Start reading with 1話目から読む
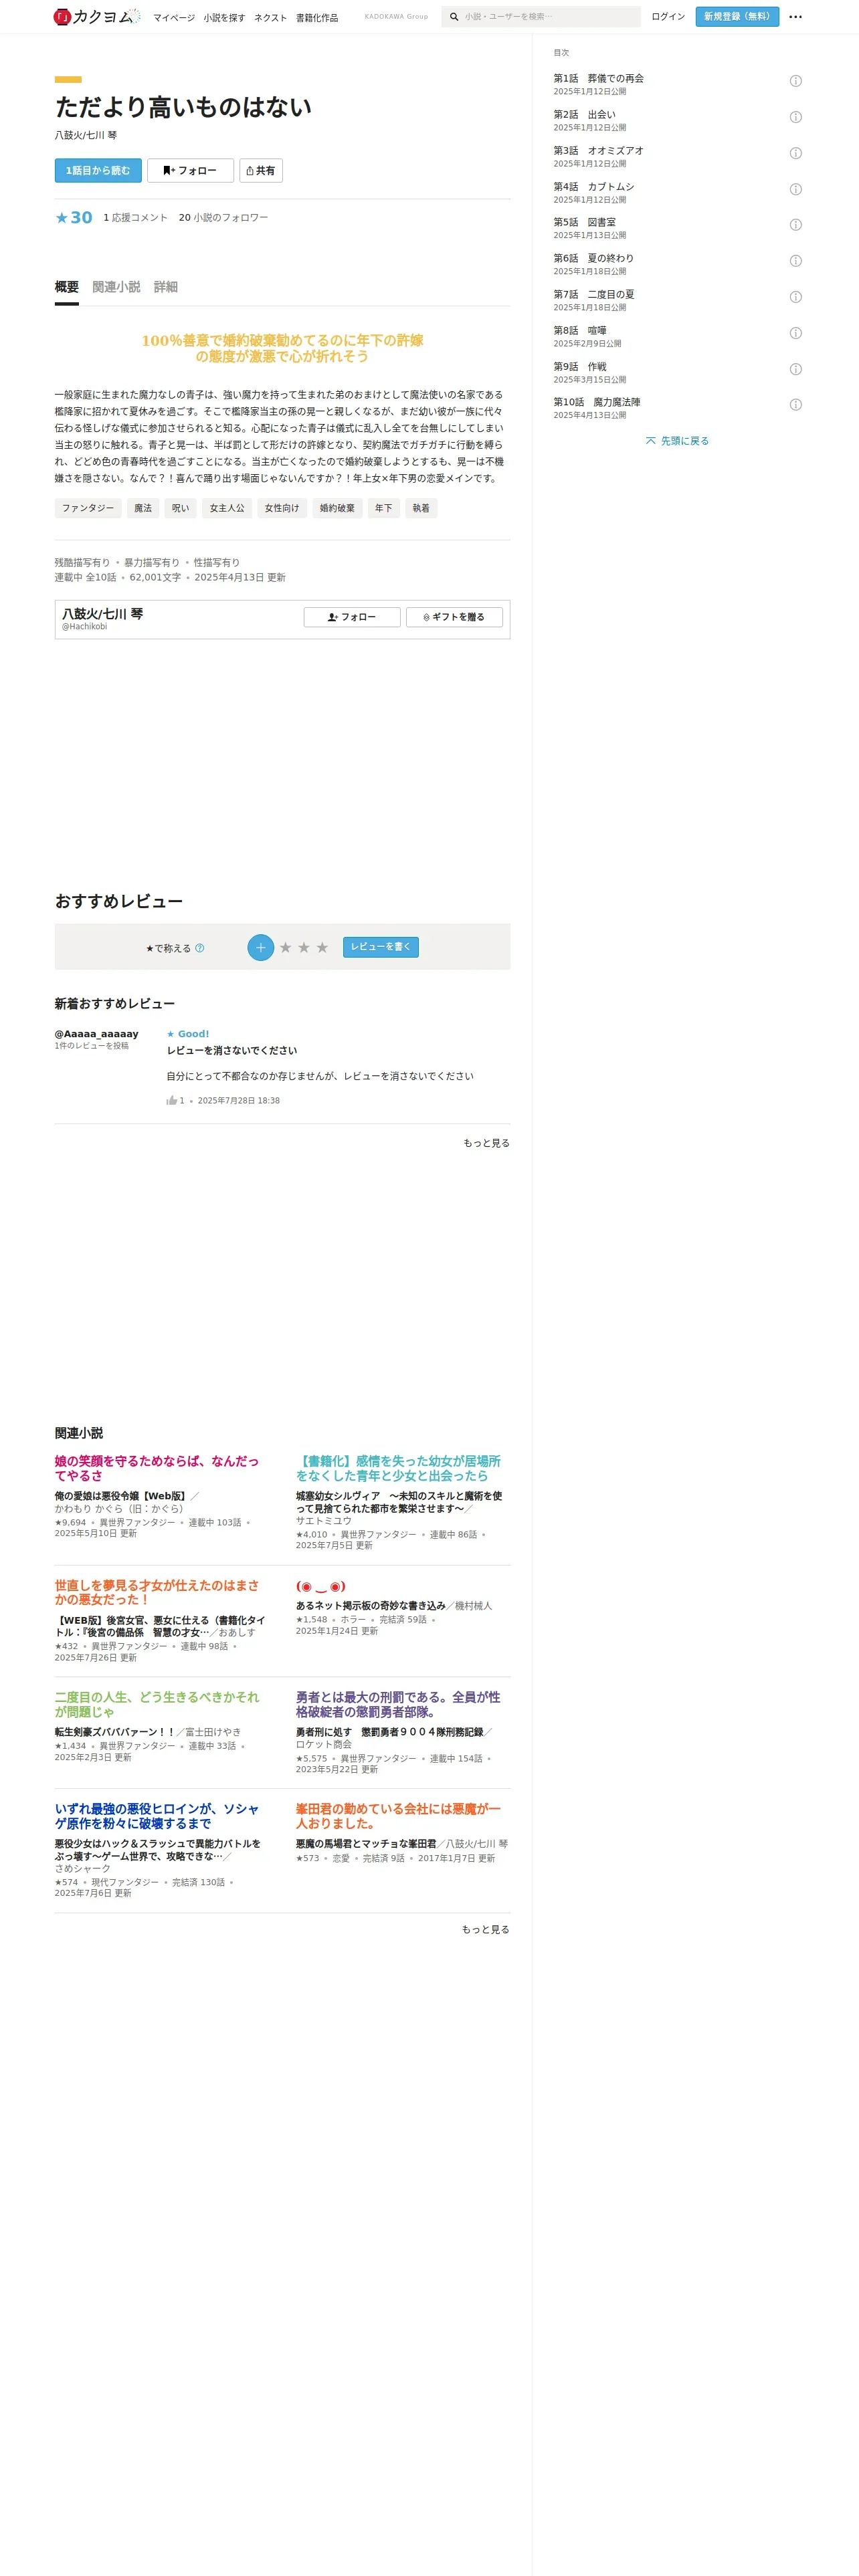859x2576 pixels. 98,171
